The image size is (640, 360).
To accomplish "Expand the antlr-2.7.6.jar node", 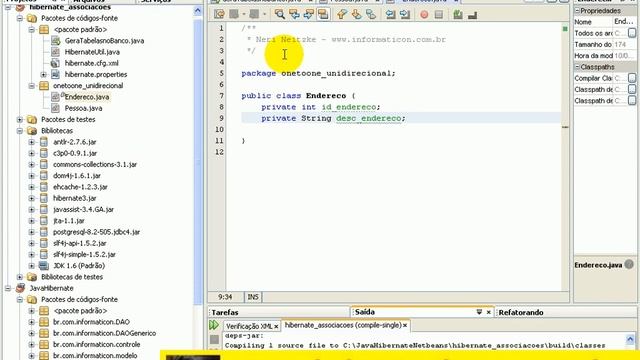I will click(x=31, y=142).
